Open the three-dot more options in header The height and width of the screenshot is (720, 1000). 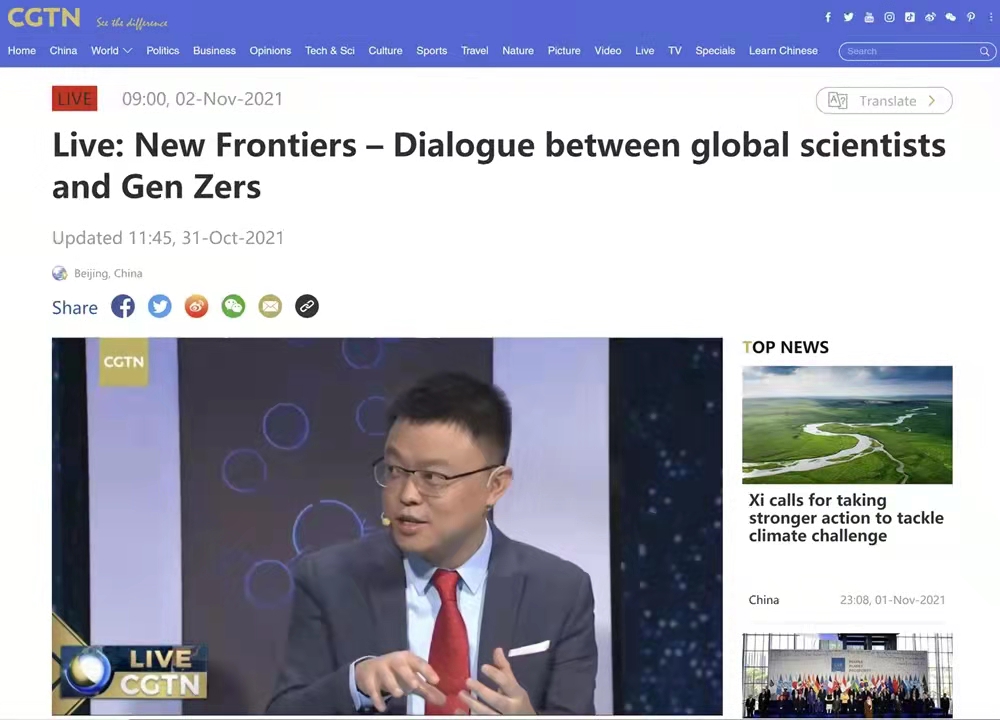tap(990, 17)
